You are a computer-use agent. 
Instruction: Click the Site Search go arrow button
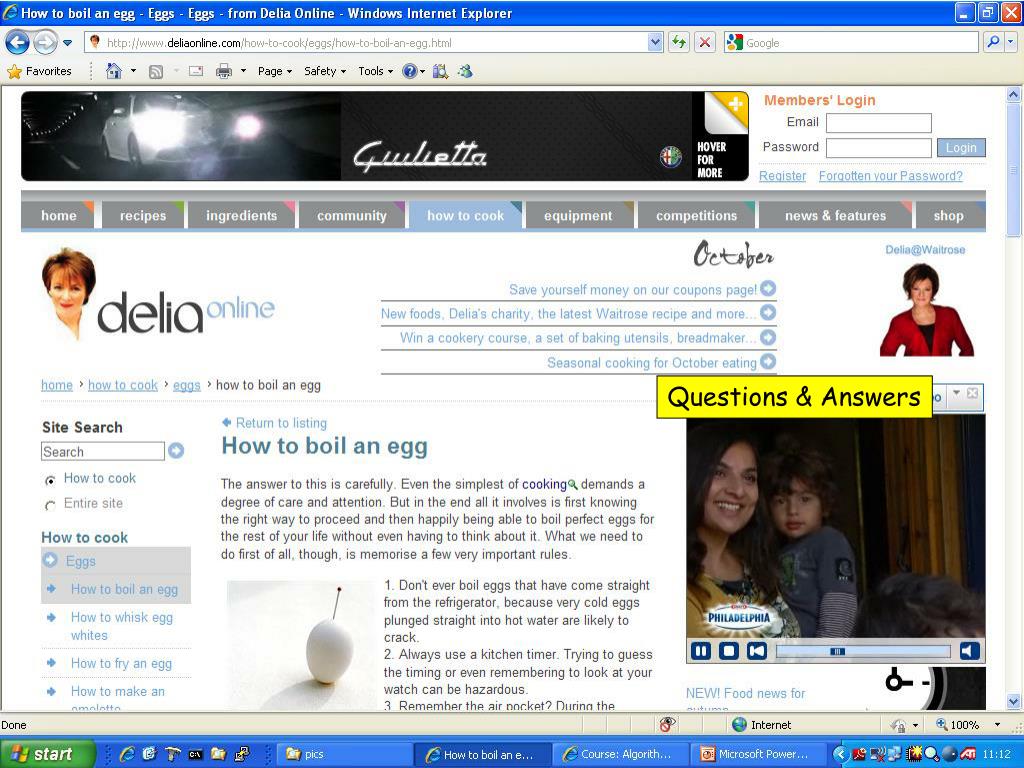click(x=176, y=451)
